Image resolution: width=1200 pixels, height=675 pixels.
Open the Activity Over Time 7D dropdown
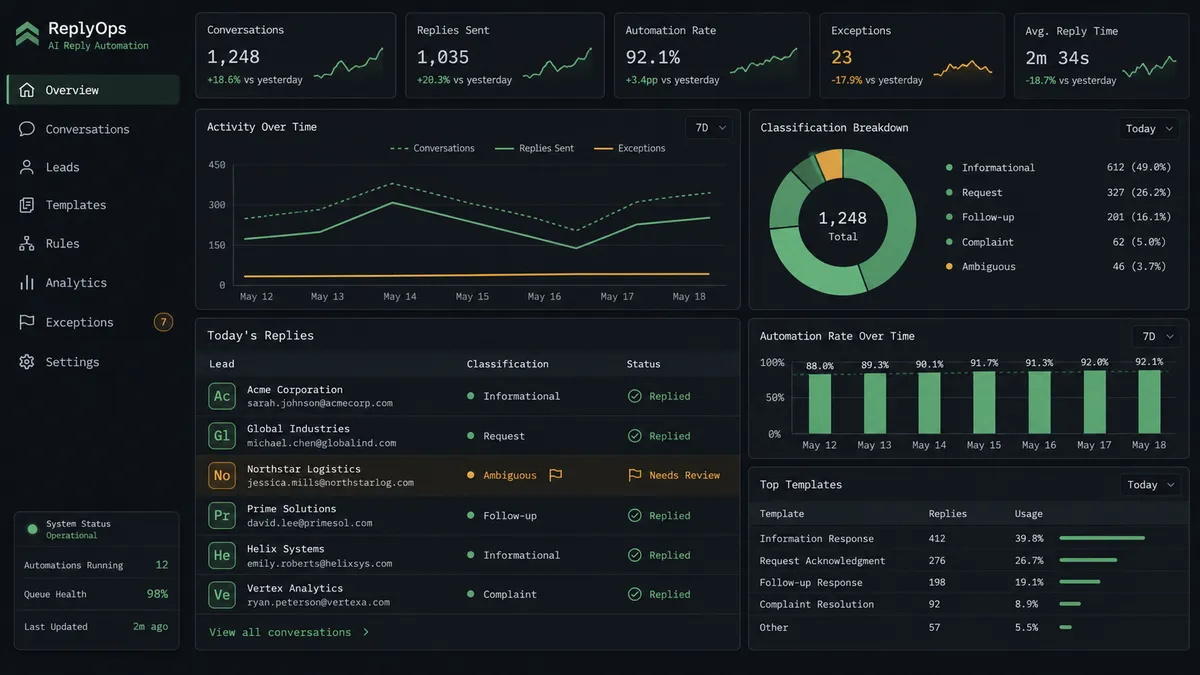708,128
